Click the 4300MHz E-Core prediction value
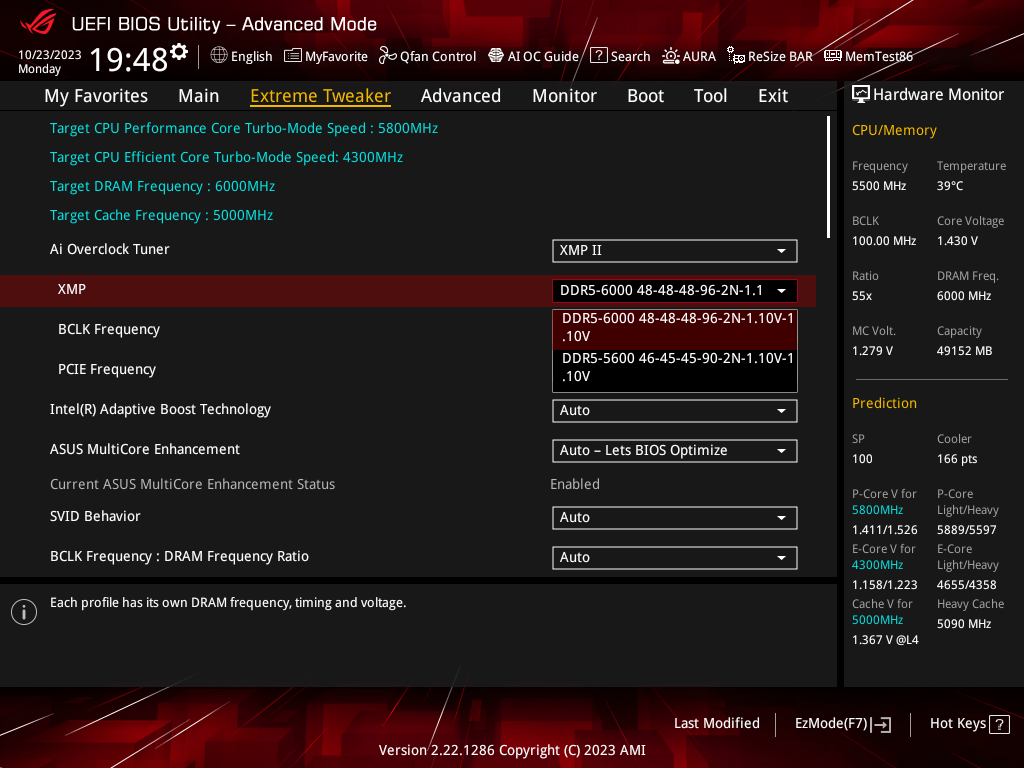Image resolution: width=1024 pixels, height=768 pixels. 877,565
